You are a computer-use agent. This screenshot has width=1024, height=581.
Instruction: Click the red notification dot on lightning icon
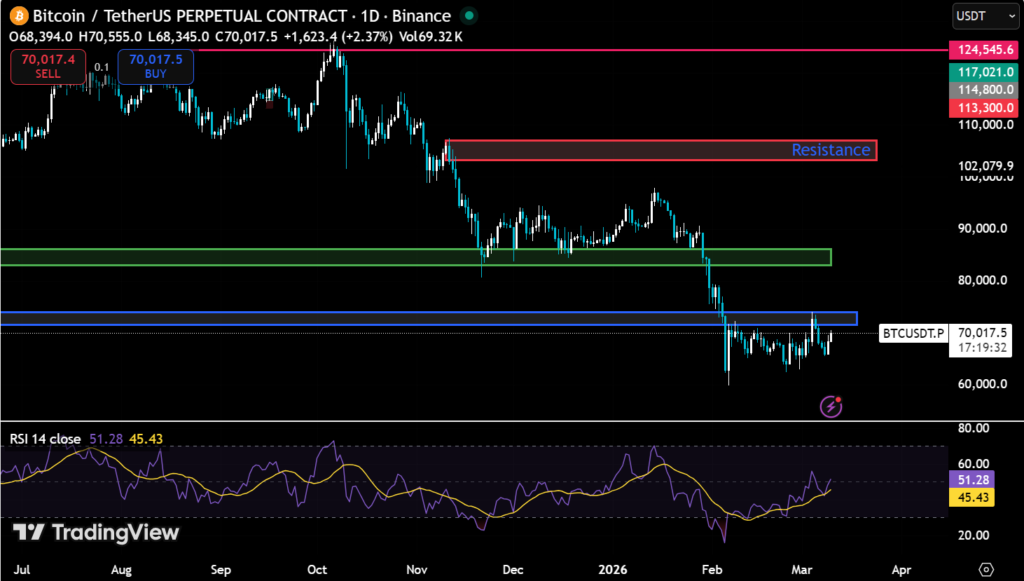(840, 396)
